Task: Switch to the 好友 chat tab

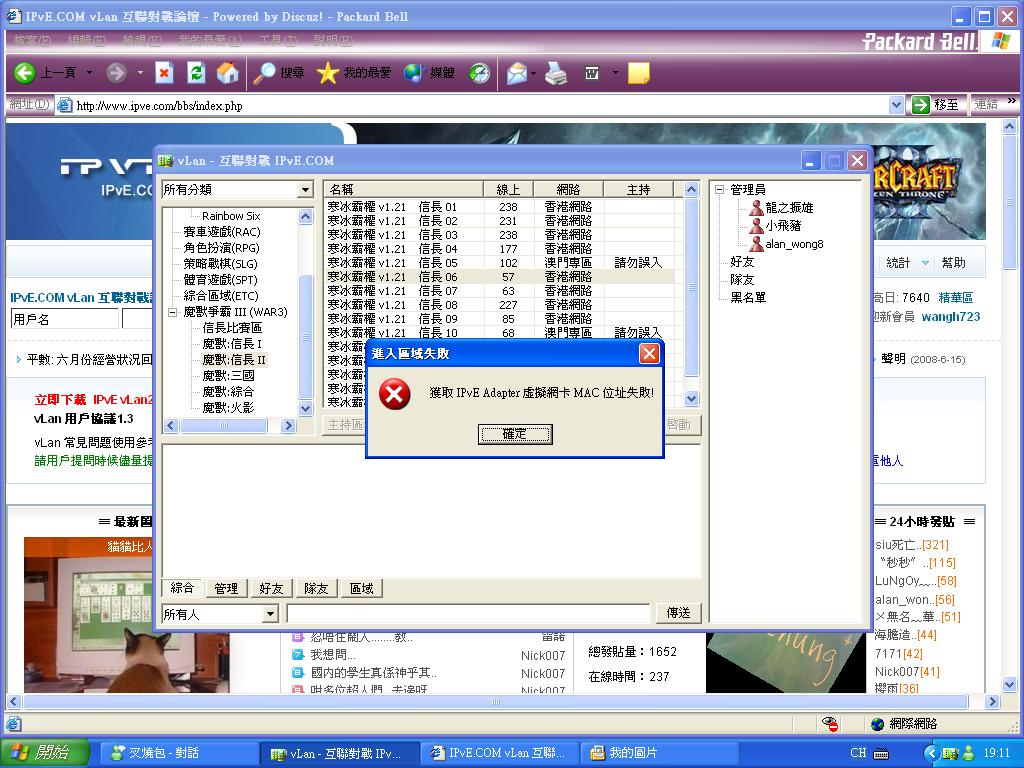Action: tap(271, 589)
